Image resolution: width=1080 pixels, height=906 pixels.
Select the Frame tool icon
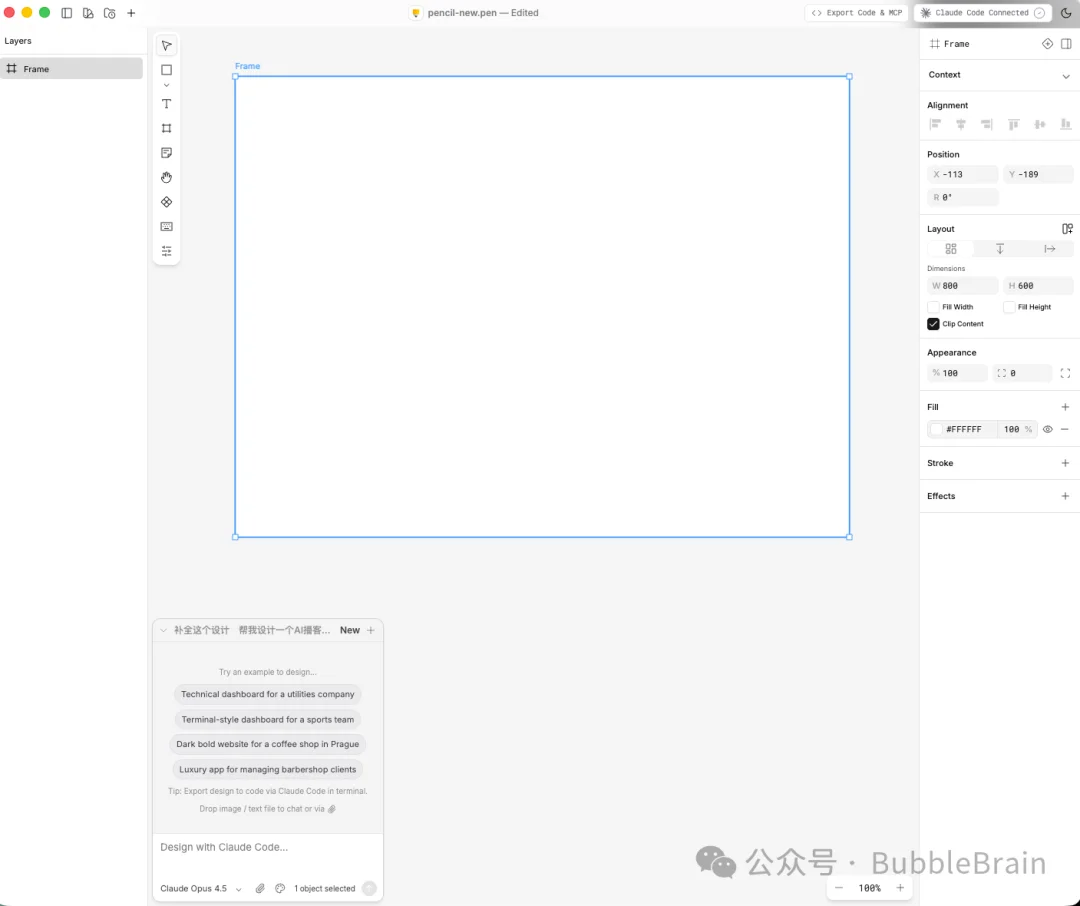pos(167,128)
